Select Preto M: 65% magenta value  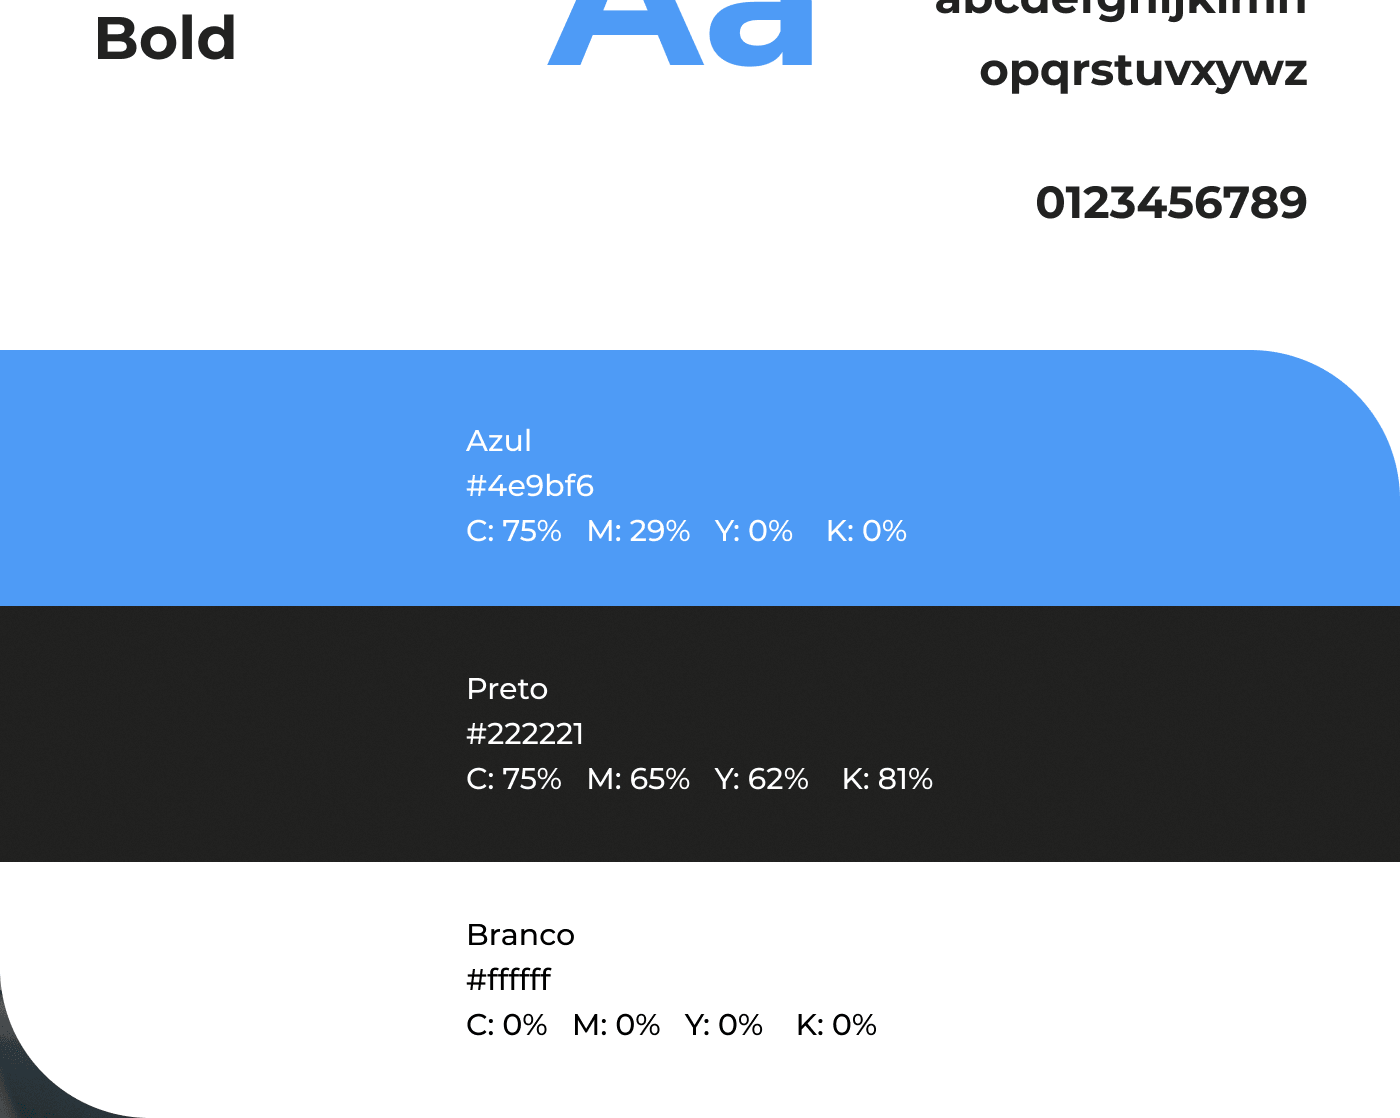tap(638, 779)
